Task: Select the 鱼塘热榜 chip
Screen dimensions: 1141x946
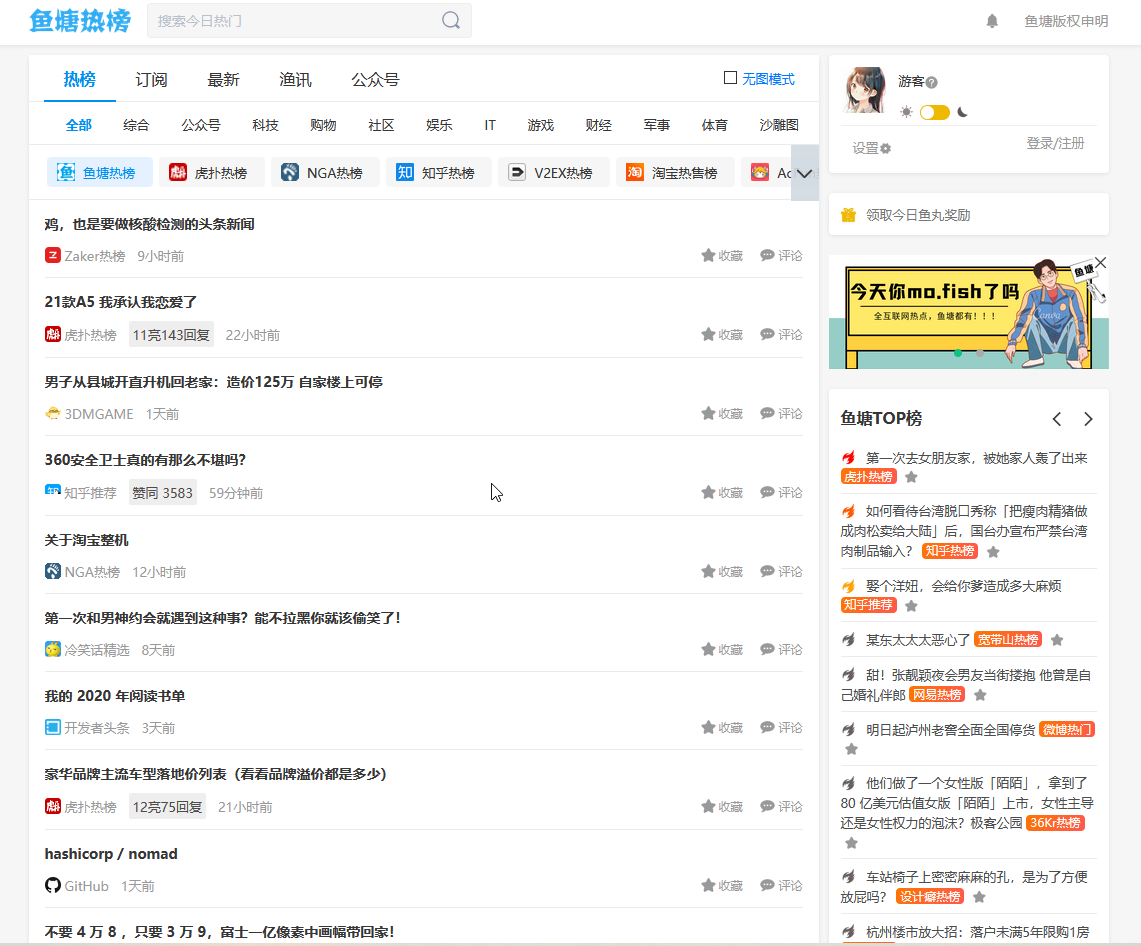Action: 100,172
